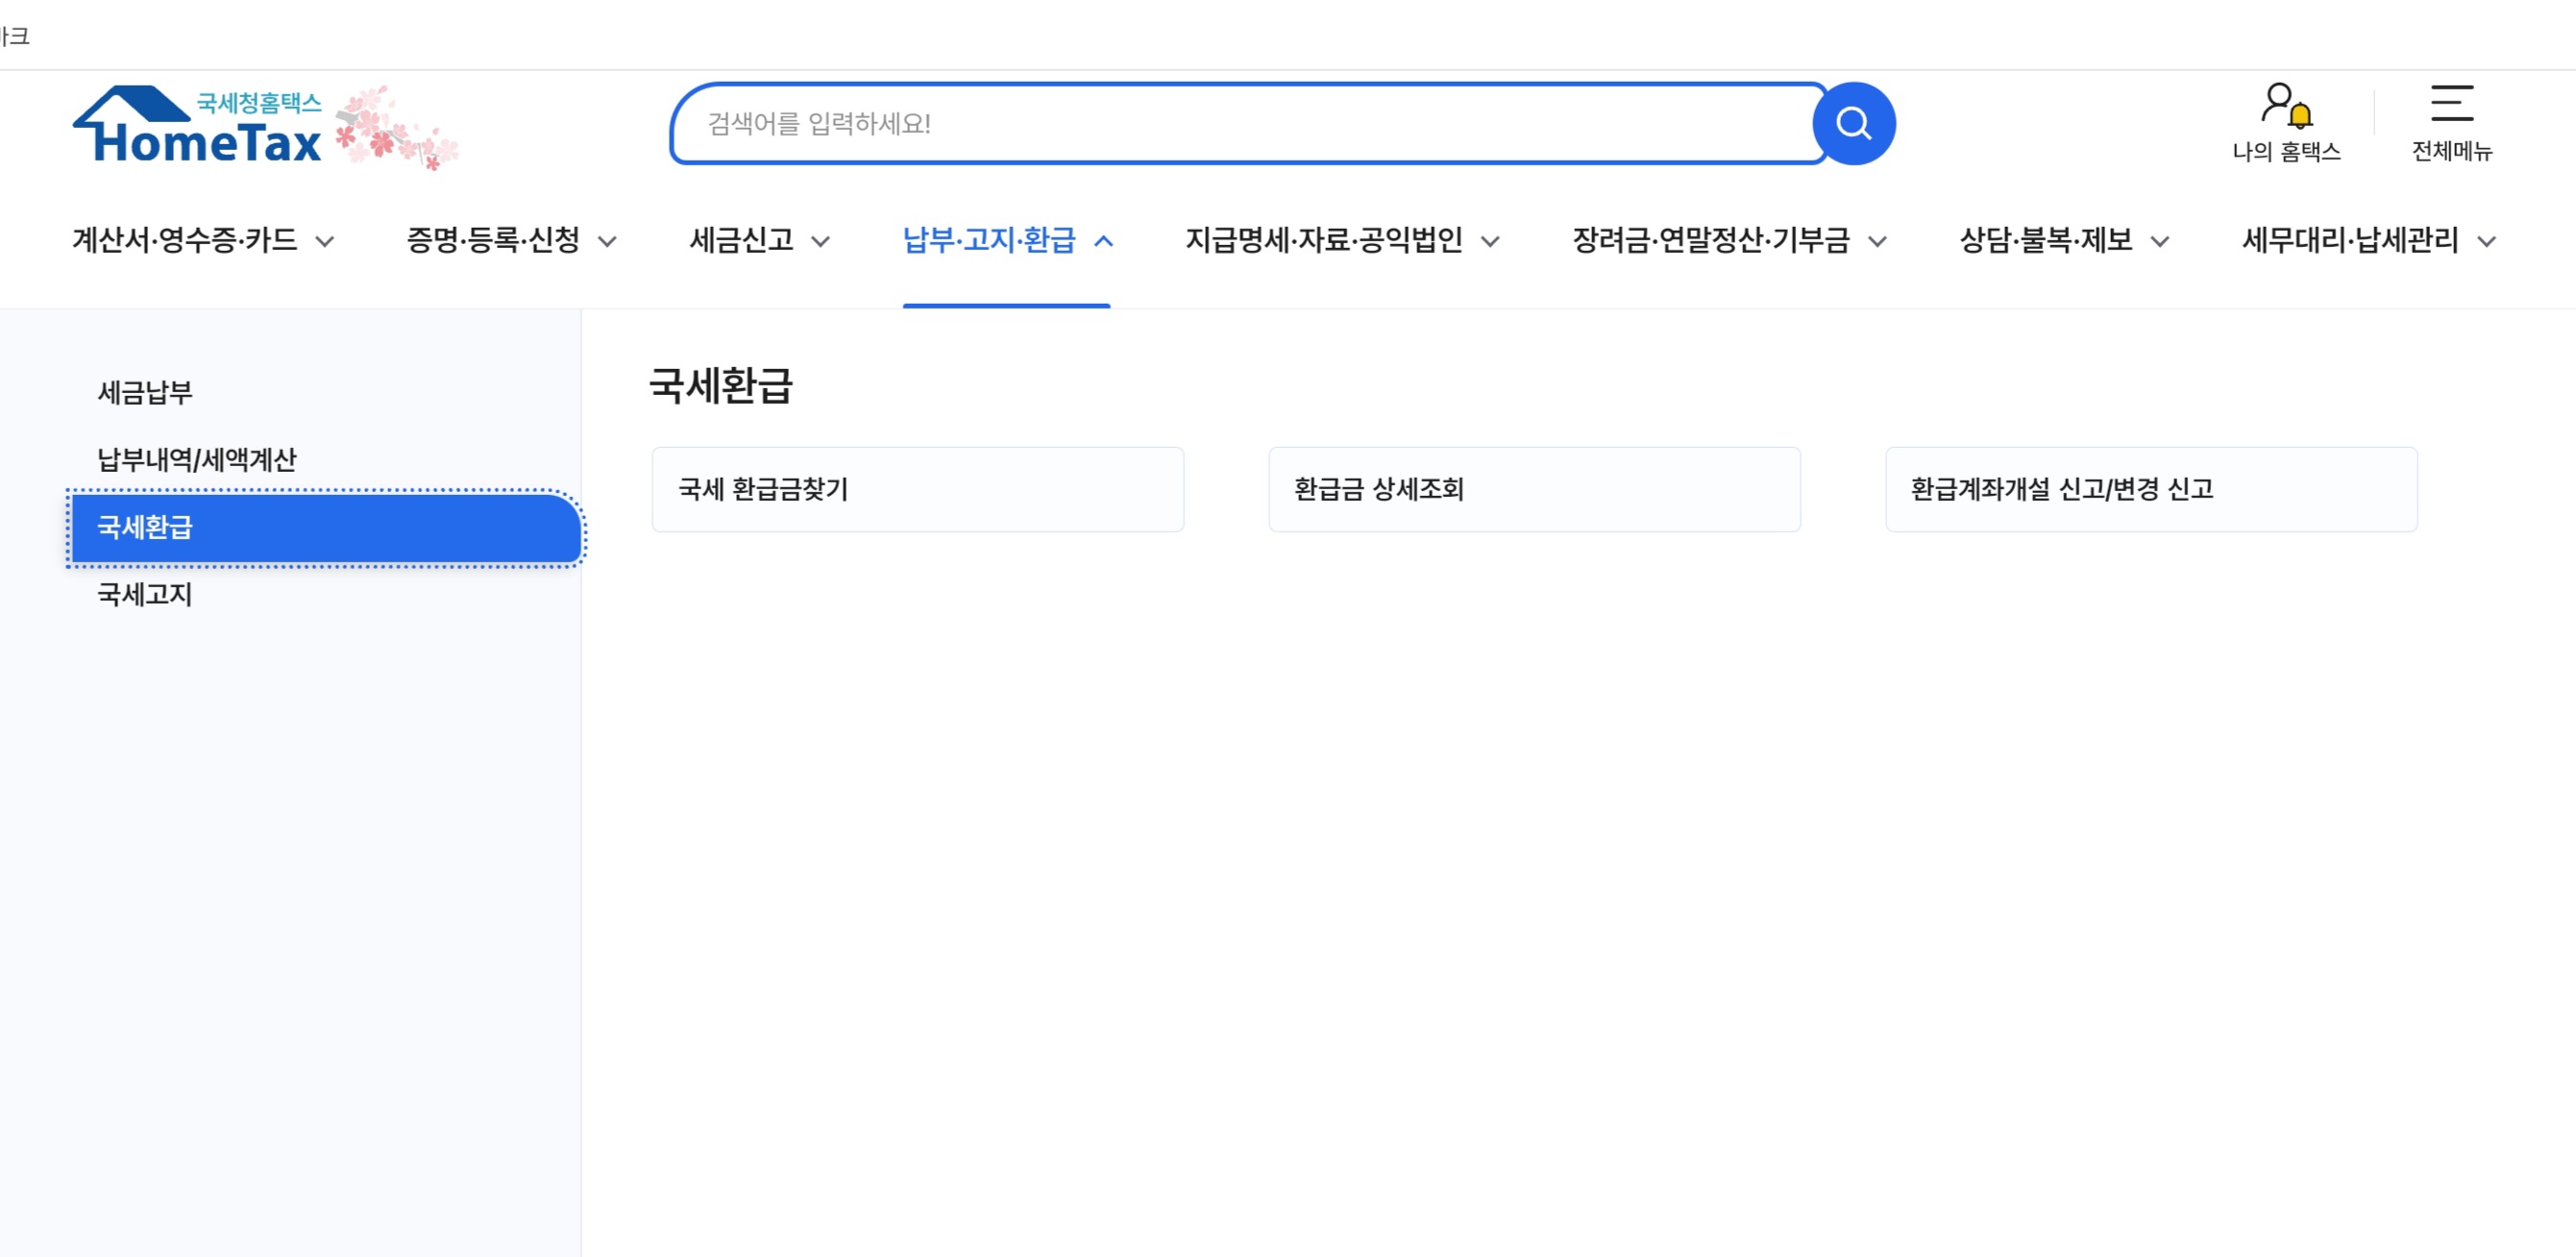Open 세무대리·납세관리 menu

pyautogui.click(x=2367, y=241)
